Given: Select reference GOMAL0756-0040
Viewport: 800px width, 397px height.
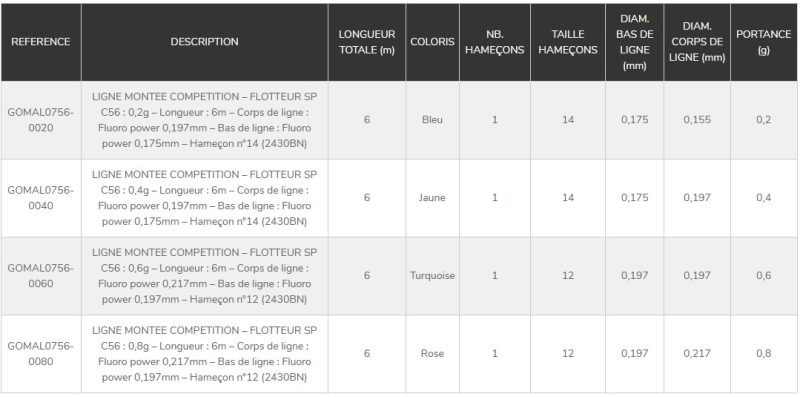Looking at the screenshot, I should pyautogui.click(x=41, y=198).
